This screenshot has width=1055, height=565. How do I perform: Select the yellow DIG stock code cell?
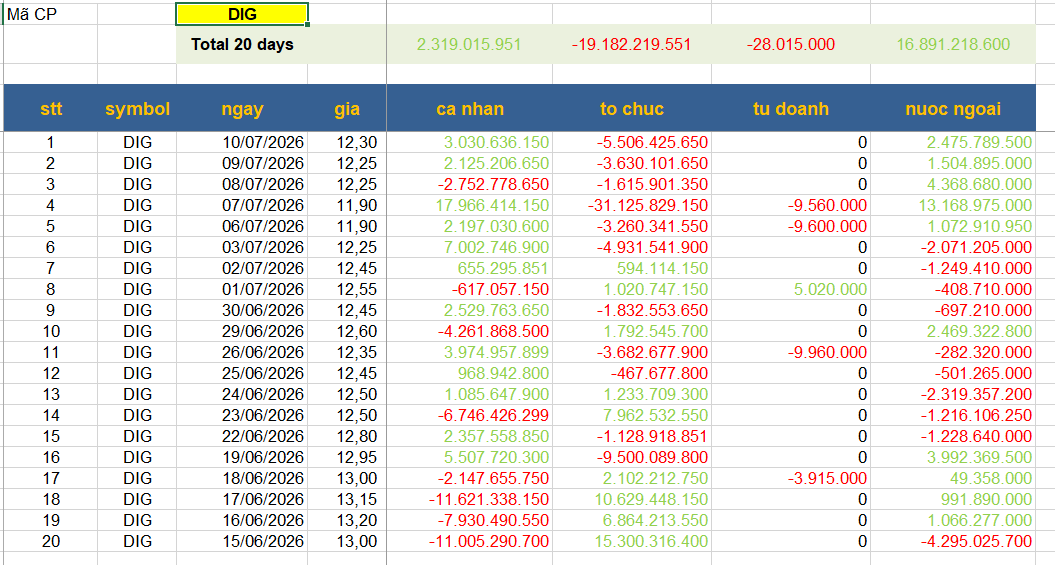tap(242, 14)
